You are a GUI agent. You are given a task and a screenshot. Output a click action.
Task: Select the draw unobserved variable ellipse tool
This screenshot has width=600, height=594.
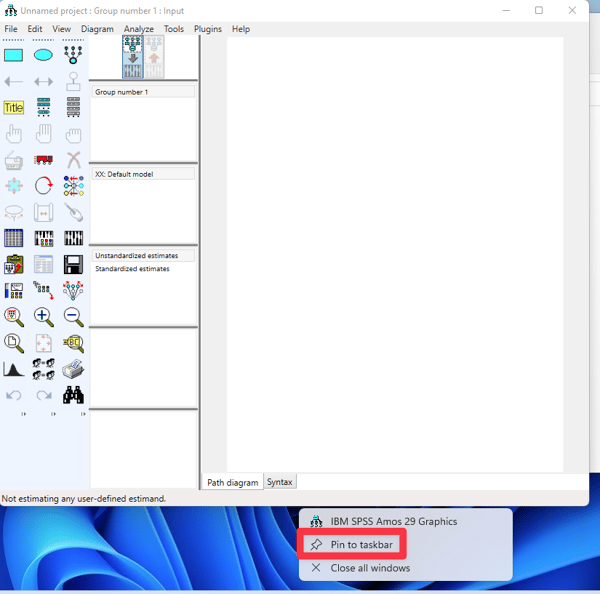click(43, 55)
